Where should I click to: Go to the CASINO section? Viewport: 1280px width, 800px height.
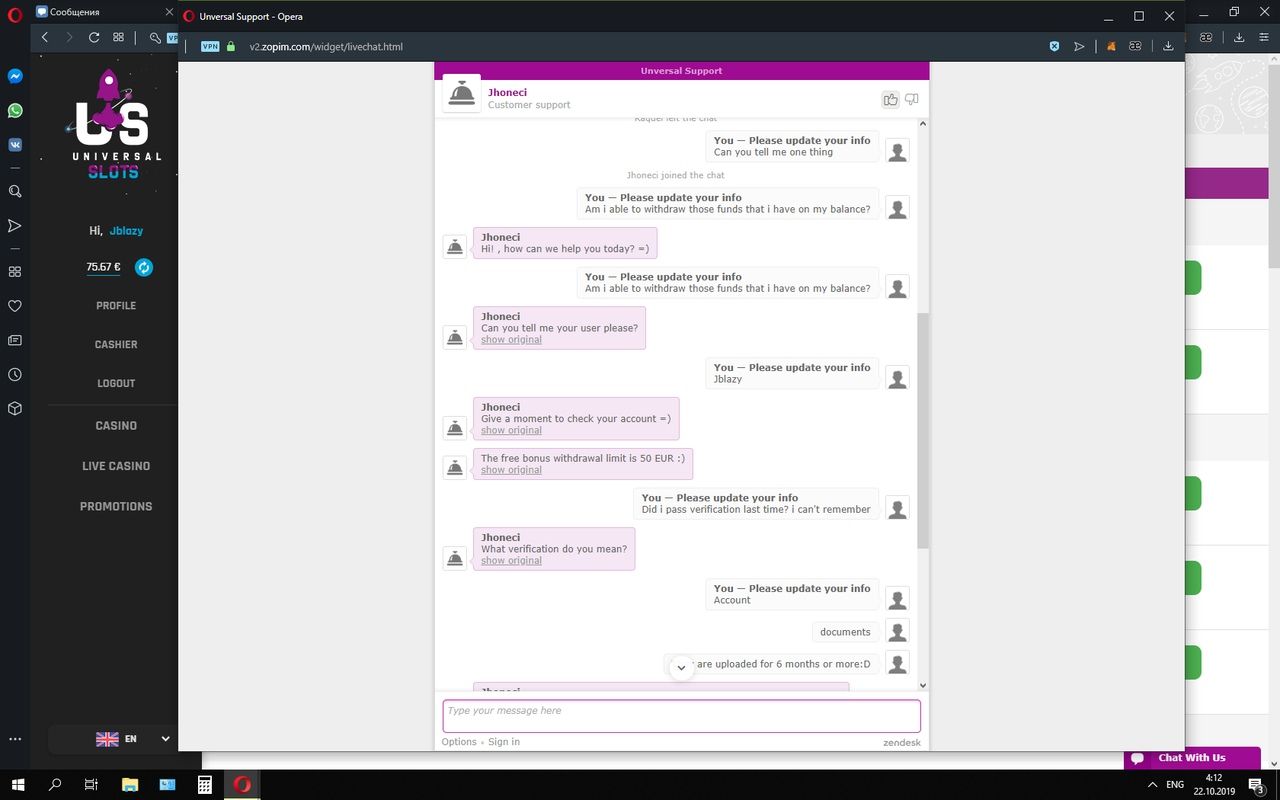pos(116,426)
